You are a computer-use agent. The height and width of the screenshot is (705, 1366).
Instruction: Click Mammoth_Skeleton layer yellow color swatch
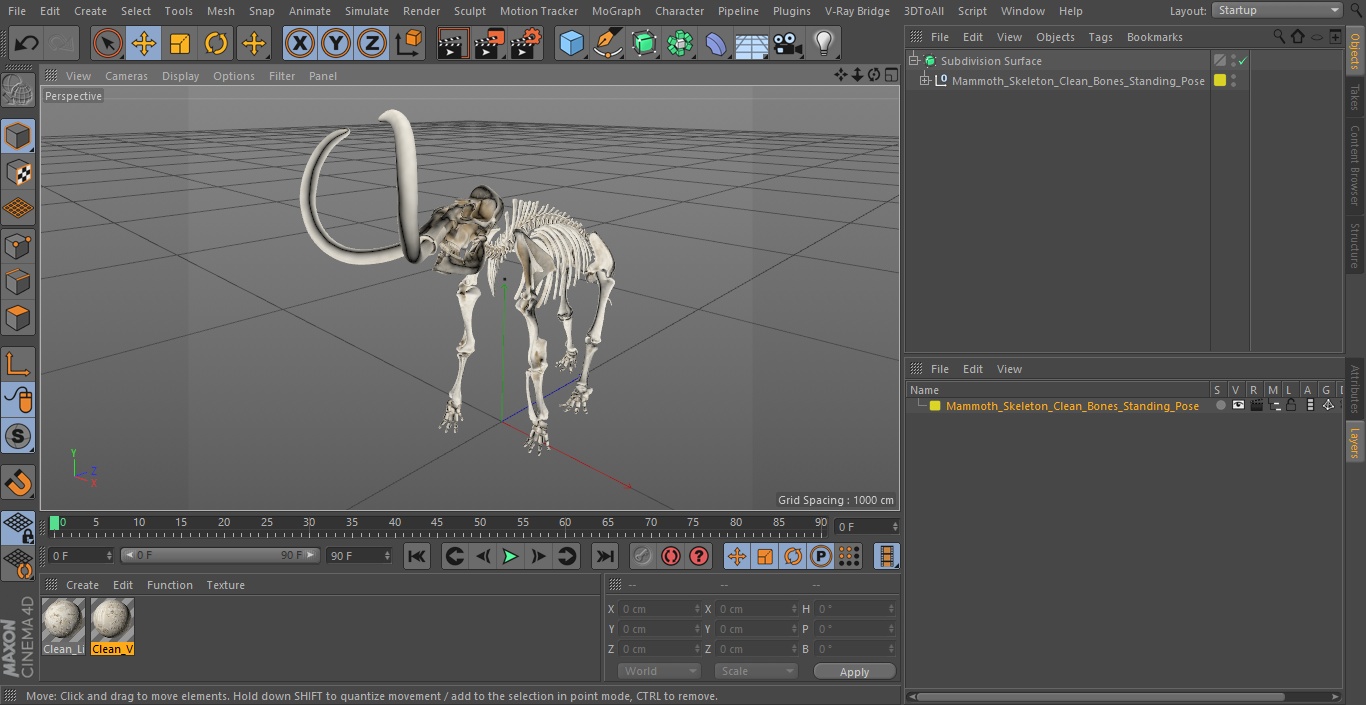point(935,406)
